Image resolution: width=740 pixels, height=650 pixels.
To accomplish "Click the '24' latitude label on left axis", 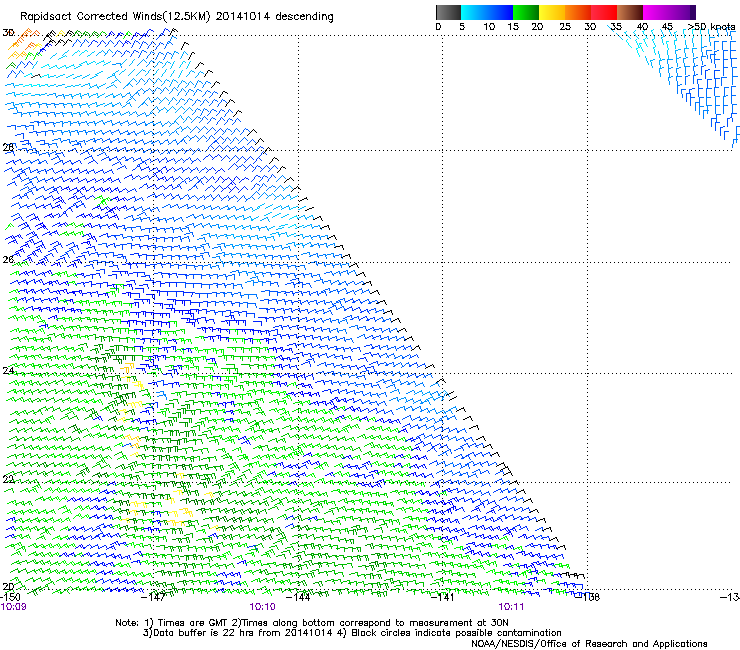I will coord(8,371).
